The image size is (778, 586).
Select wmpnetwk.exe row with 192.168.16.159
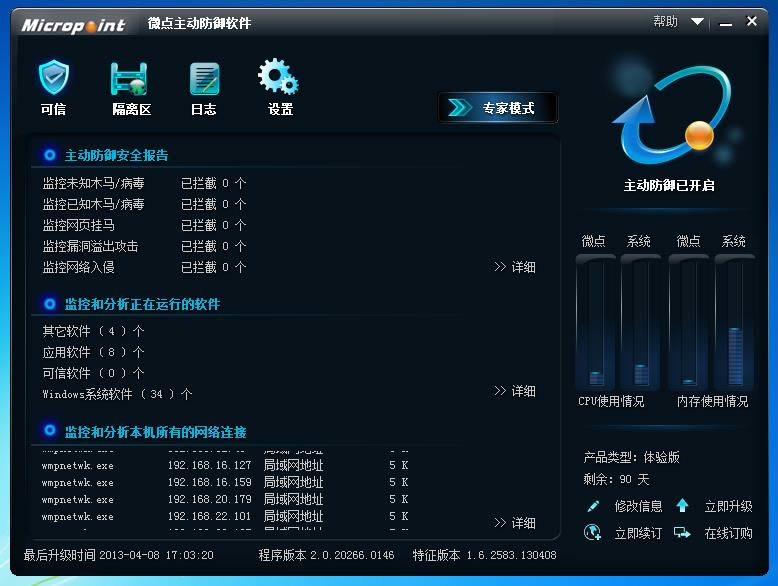coord(225,482)
